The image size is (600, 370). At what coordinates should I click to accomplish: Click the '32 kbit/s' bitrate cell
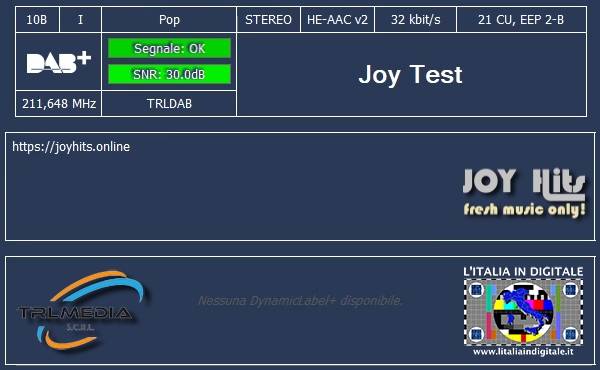click(x=415, y=20)
